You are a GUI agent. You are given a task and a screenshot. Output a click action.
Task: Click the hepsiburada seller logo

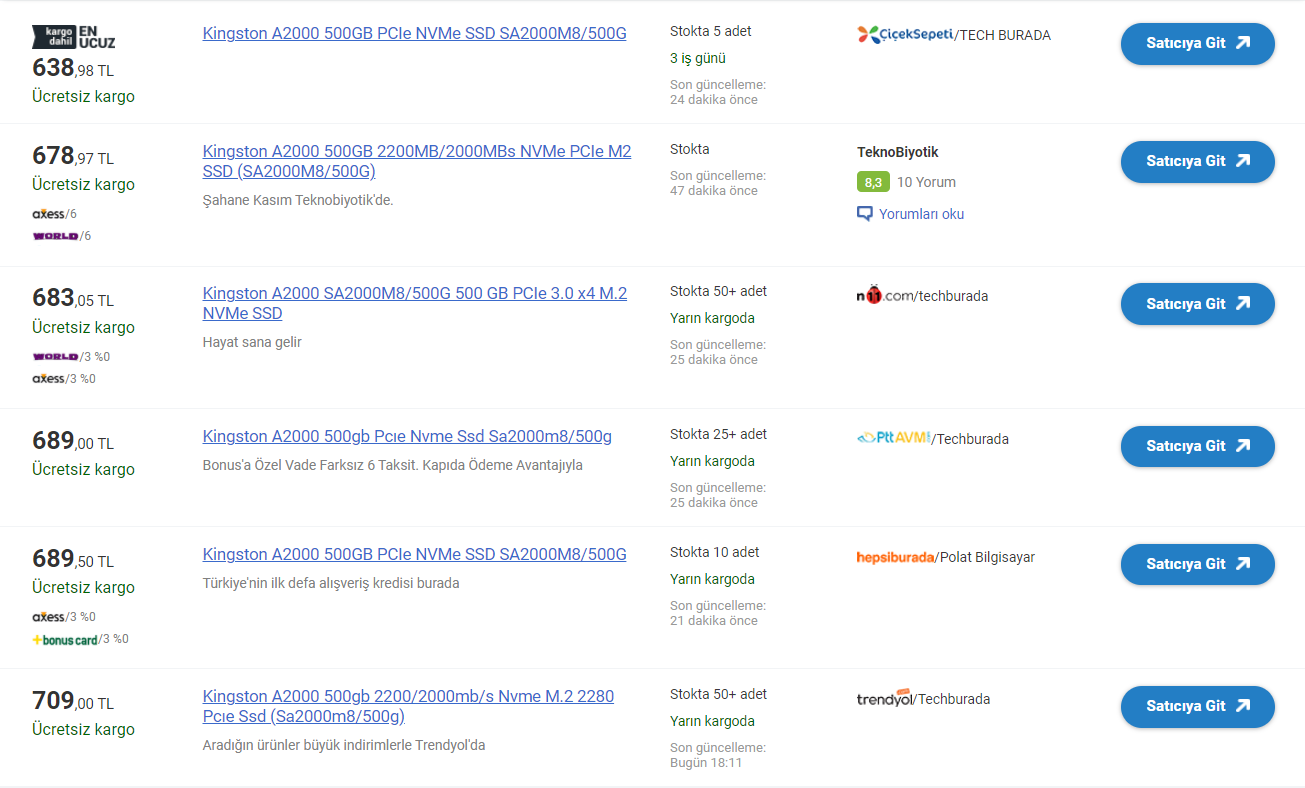[896, 557]
